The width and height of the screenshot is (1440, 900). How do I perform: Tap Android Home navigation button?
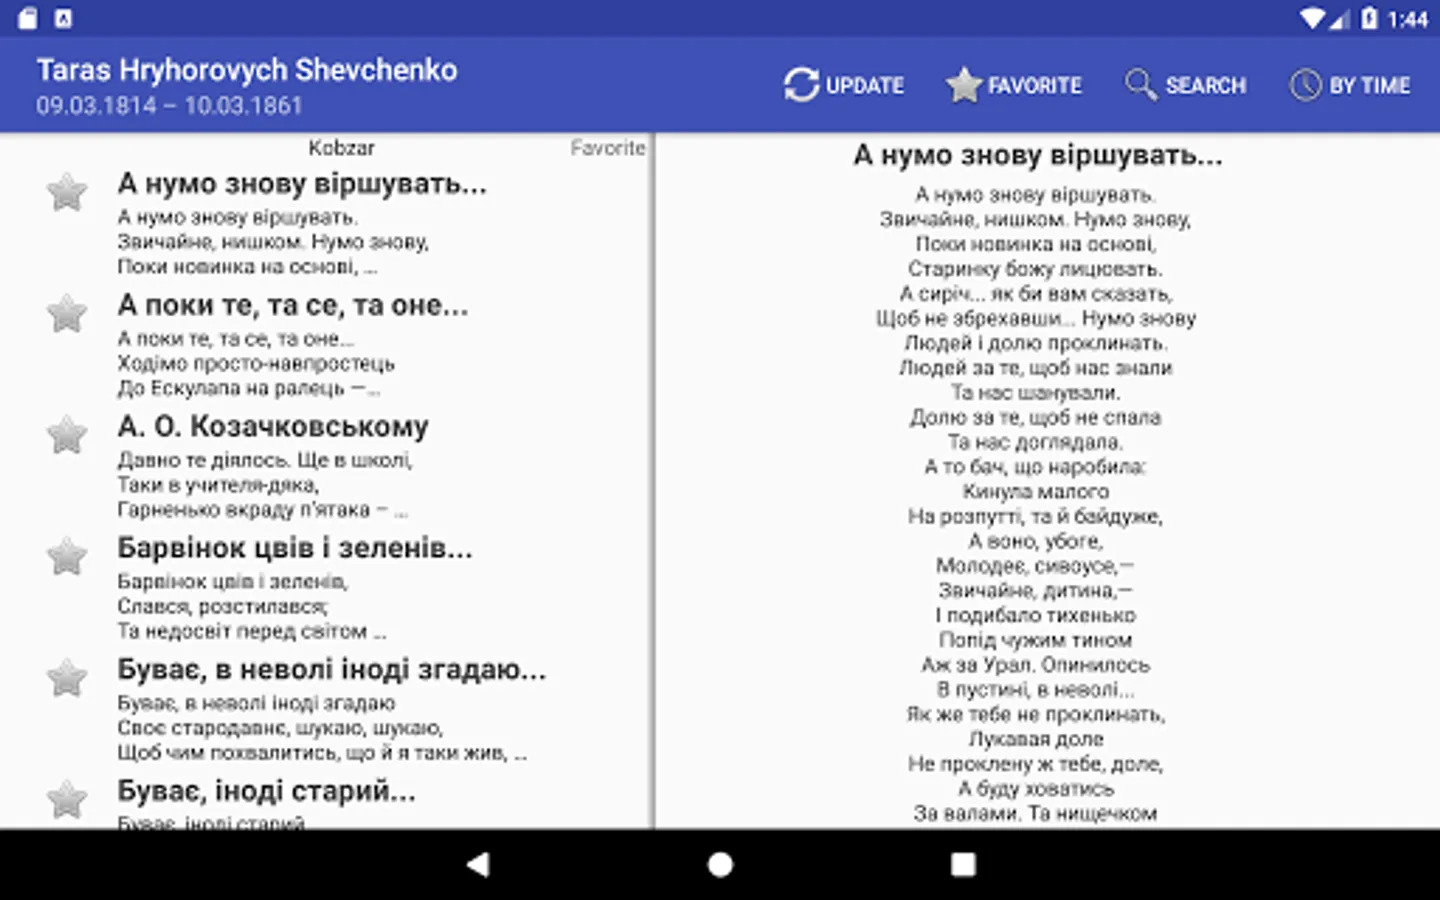720,865
